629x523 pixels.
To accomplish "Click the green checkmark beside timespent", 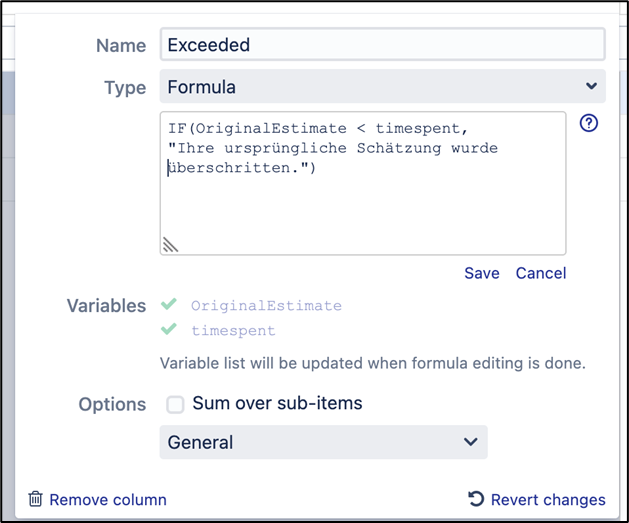I will [169, 329].
